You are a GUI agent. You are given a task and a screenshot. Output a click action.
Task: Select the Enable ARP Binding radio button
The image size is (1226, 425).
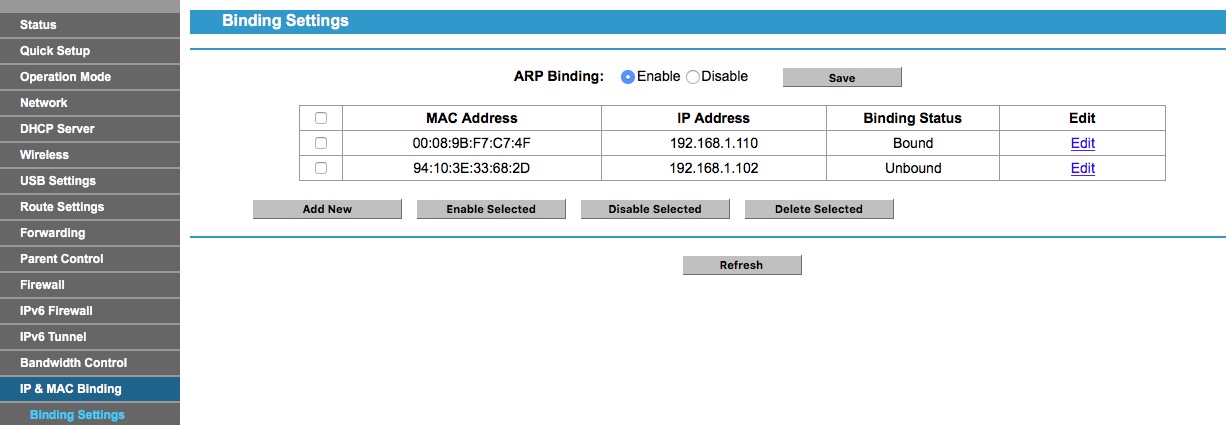[x=628, y=77]
